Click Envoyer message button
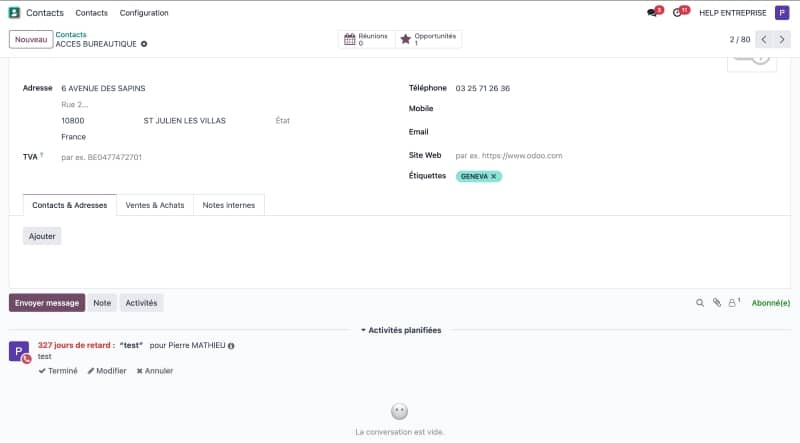Image resolution: width=800 pixels, height=443 pixels. pos(47,303)
